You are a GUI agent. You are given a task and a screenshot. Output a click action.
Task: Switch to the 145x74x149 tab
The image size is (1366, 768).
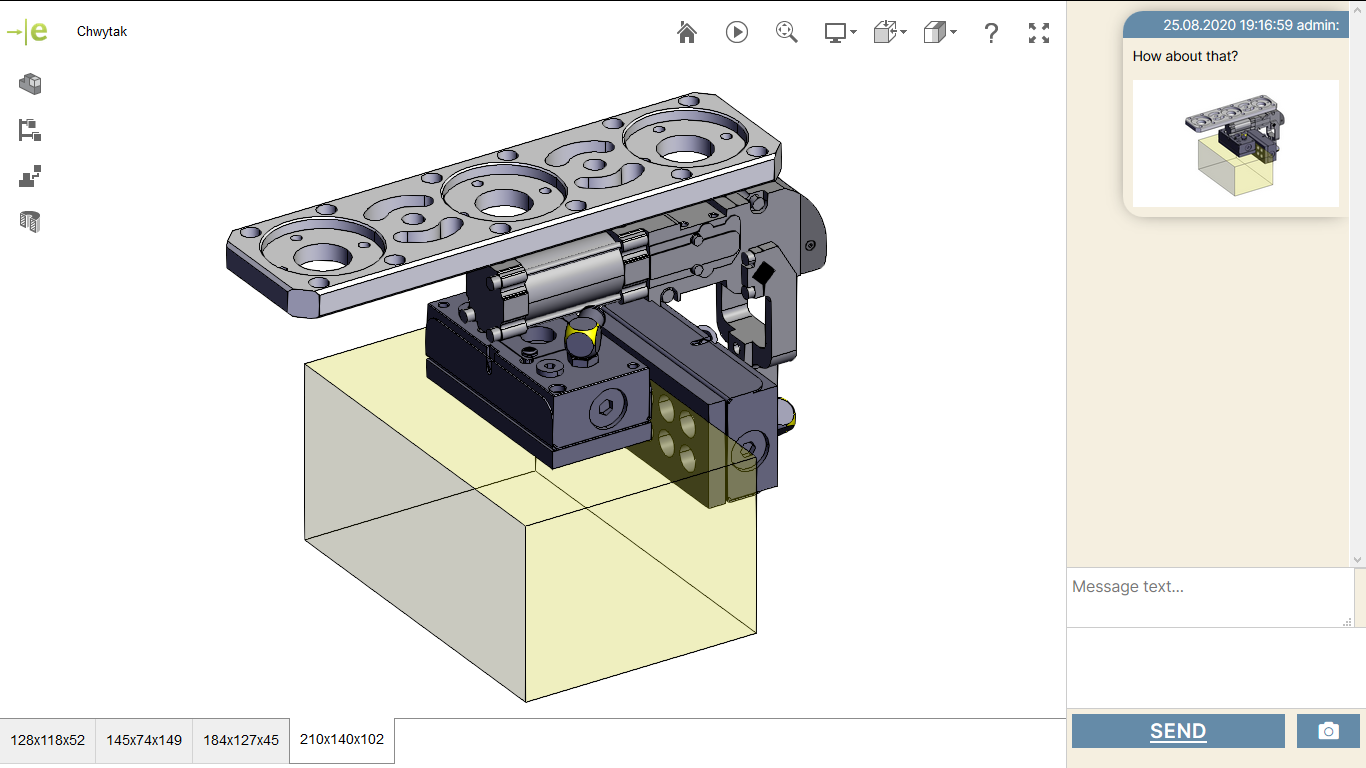[144, 741]
